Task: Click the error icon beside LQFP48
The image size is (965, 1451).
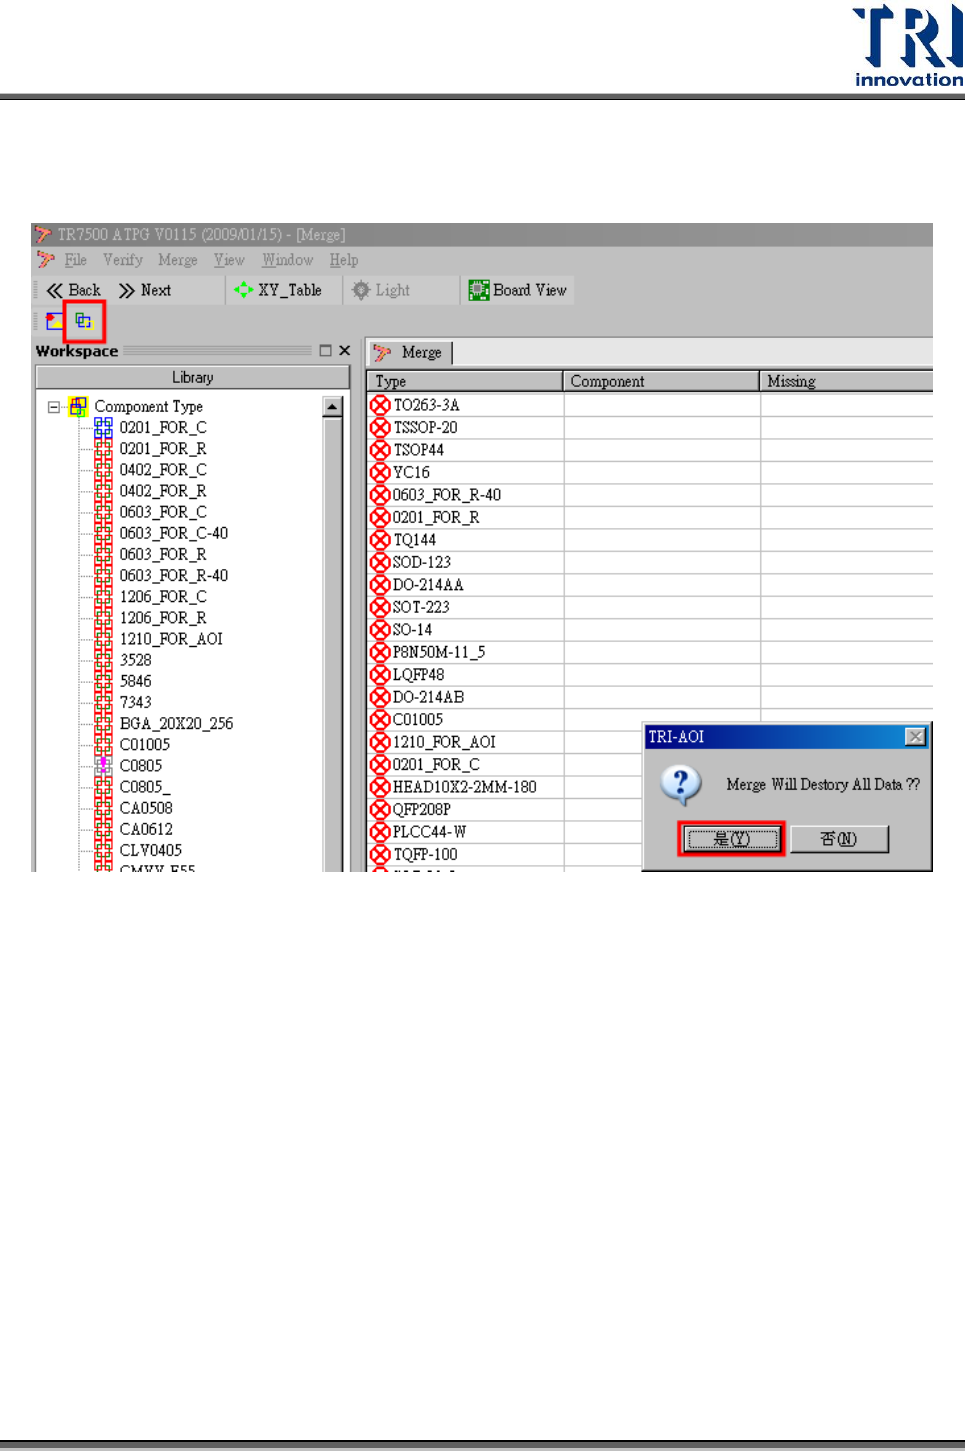Action: point(380,675)
